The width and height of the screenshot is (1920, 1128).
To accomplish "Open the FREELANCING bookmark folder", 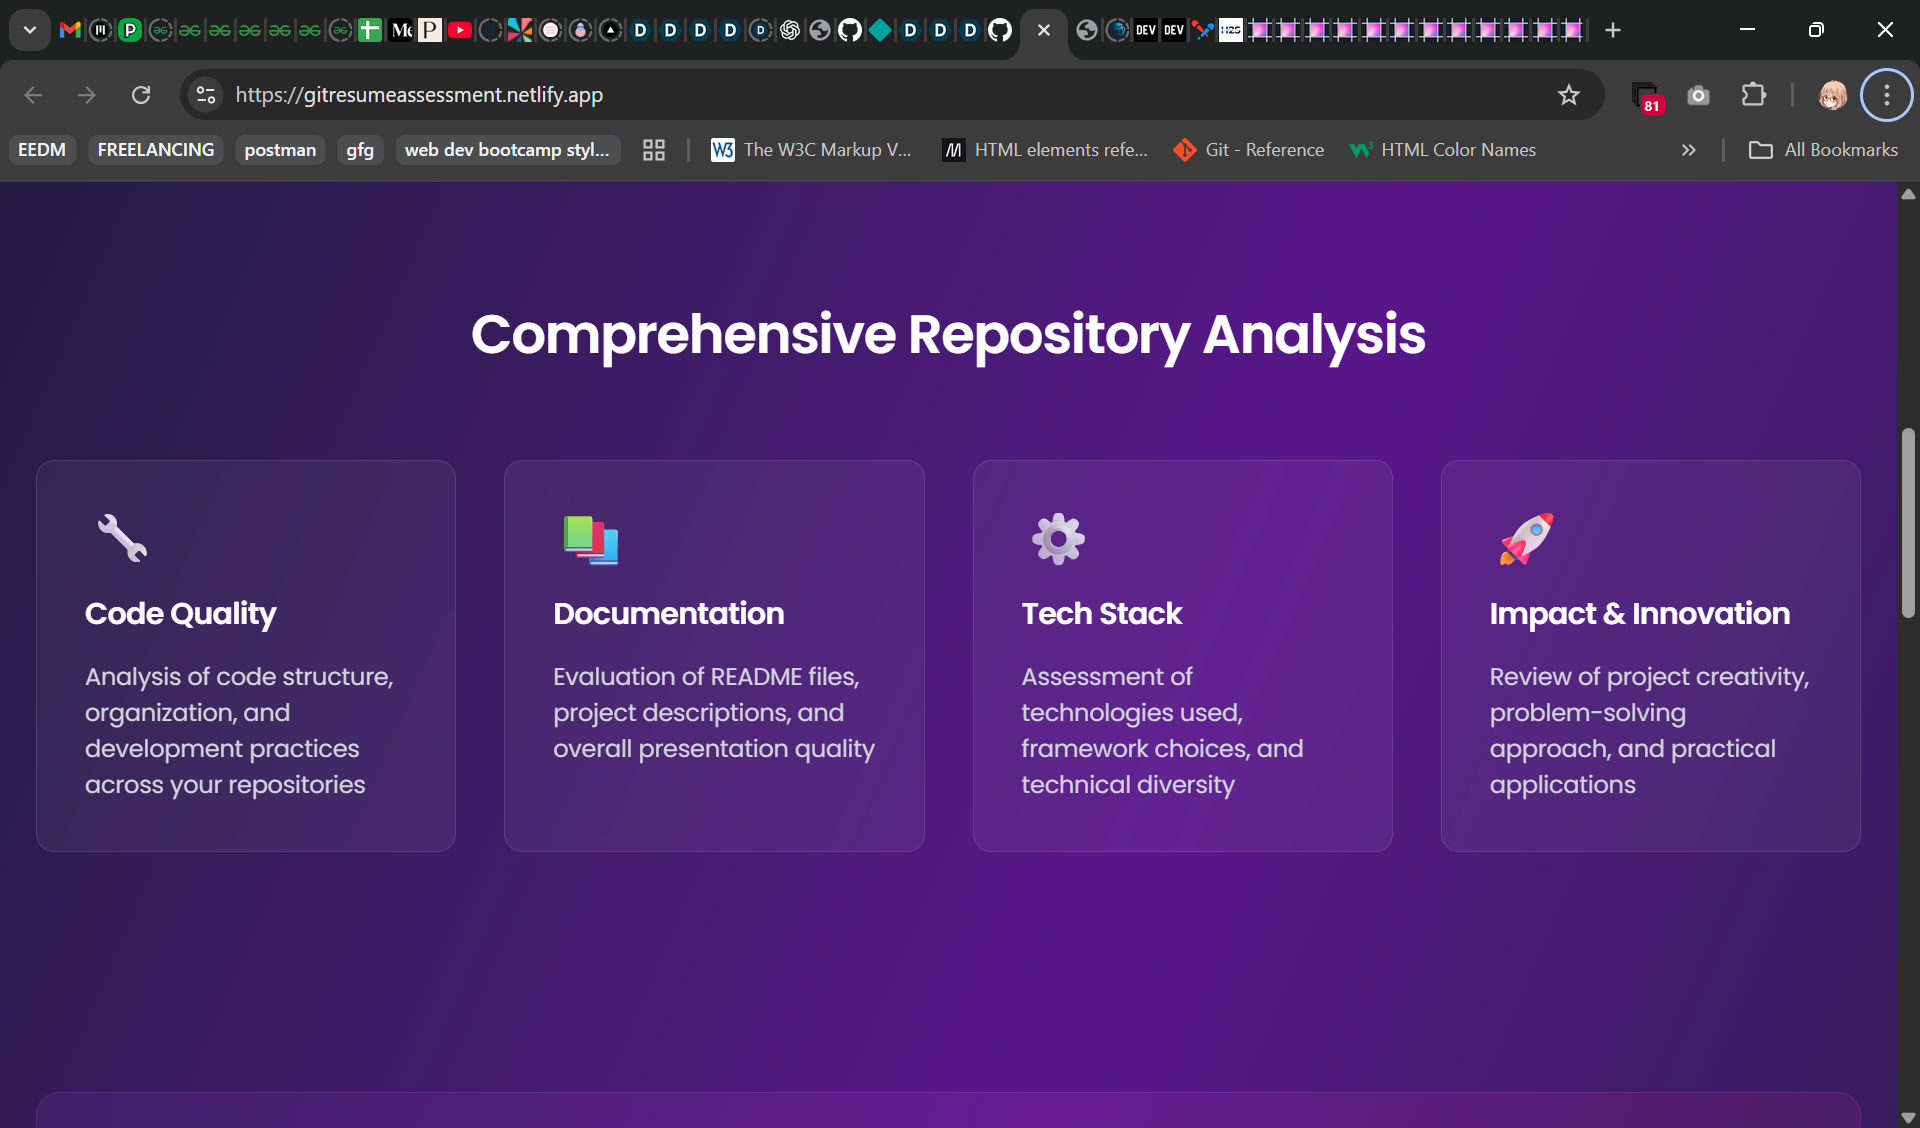I will point(156,150).
